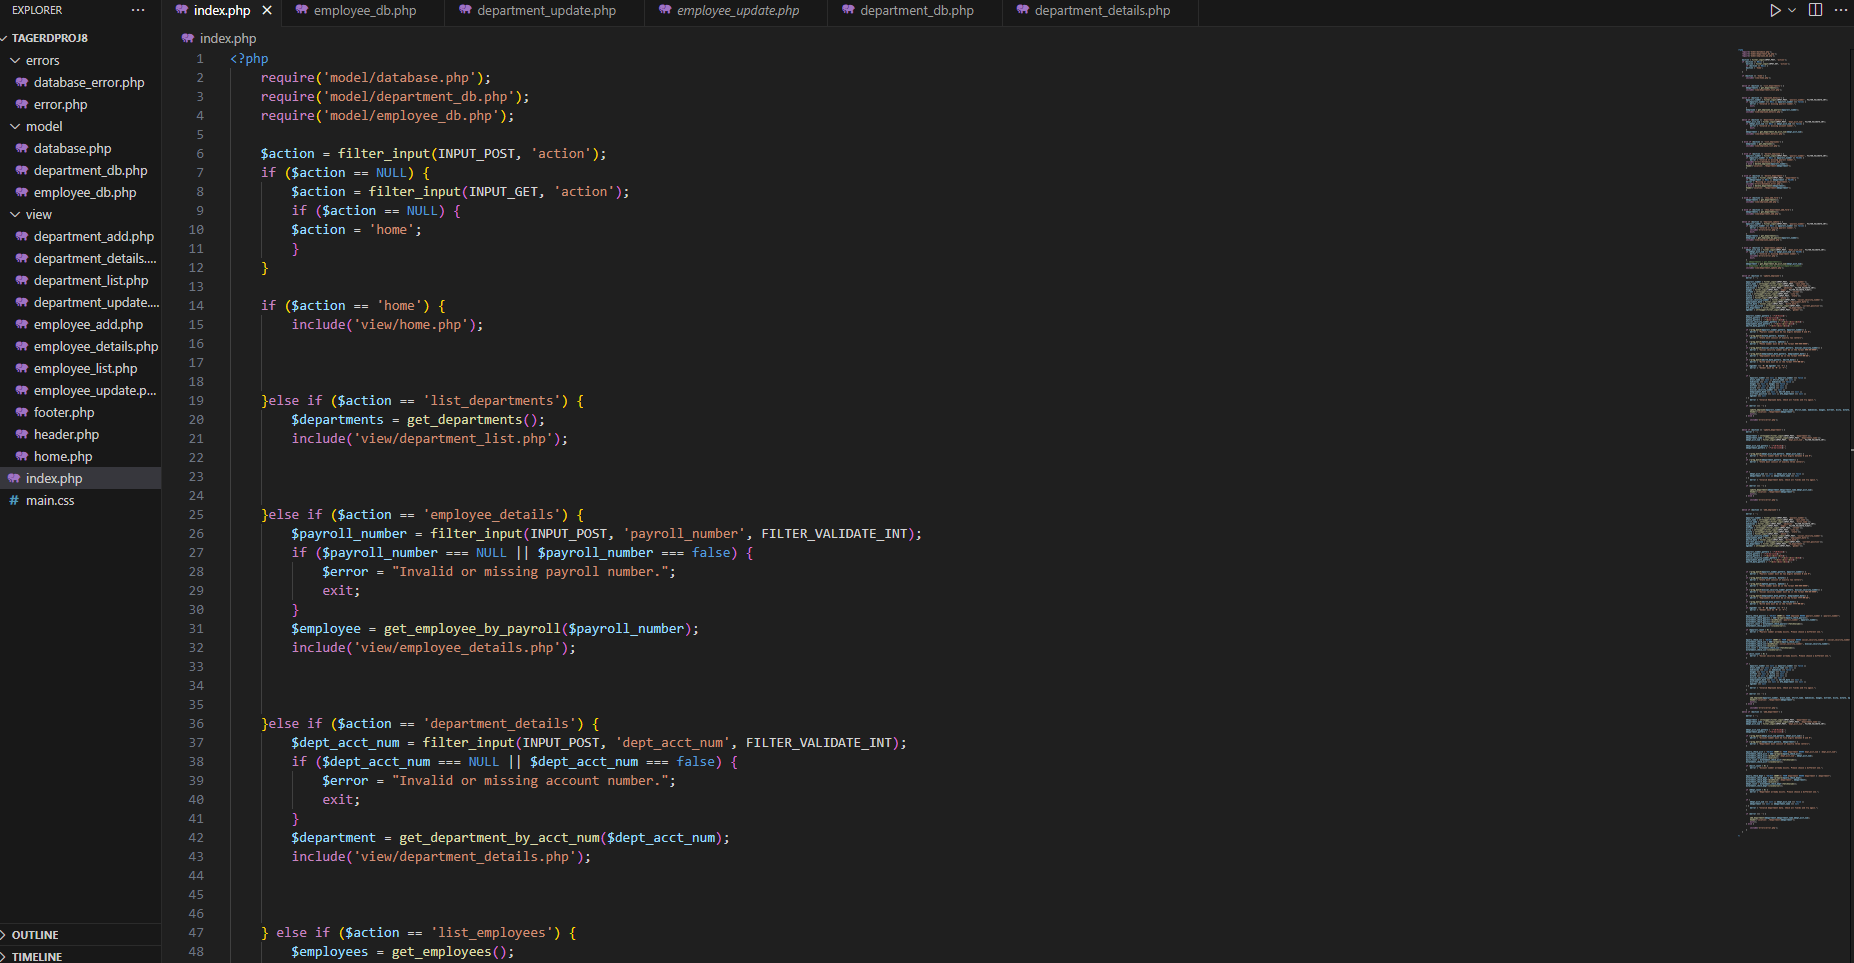
Task: Click PHP icon beside database.php in explorer
Action: point(22,148)
